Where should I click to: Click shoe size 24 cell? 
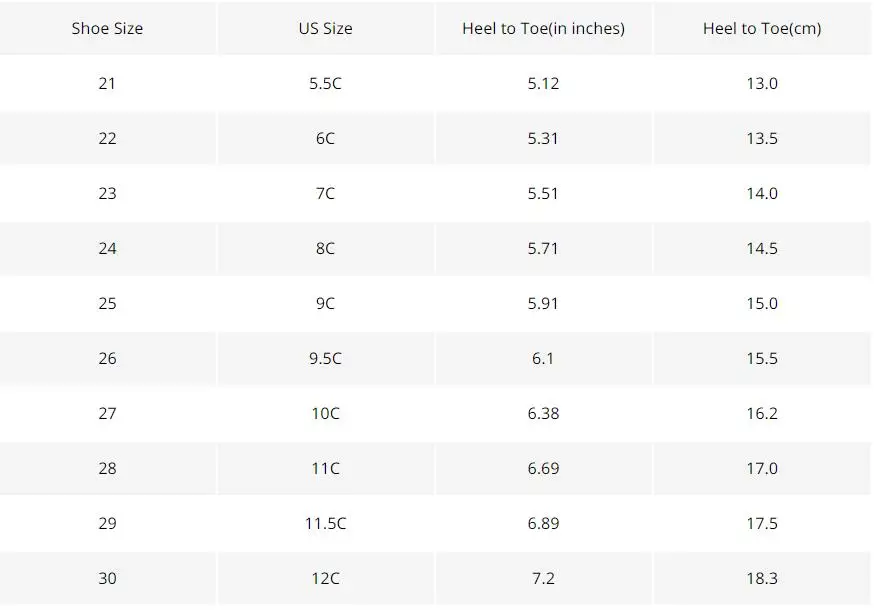pyautogui.click(x=107, y=248)
